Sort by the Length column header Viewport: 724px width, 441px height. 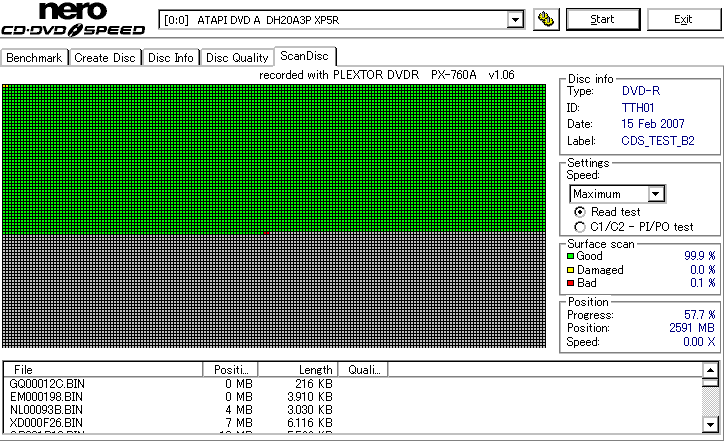[298, 370]
